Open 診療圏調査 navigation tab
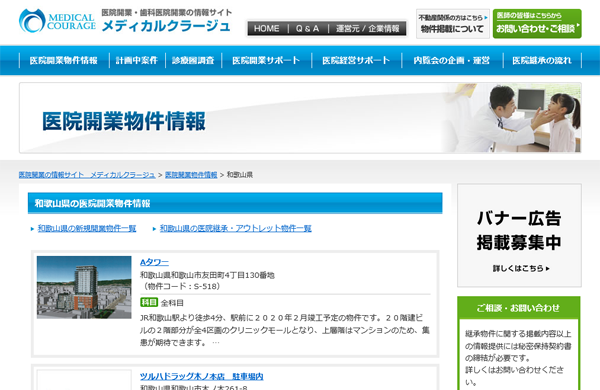Viewport: 600px width, 390px height. (193, 60)
